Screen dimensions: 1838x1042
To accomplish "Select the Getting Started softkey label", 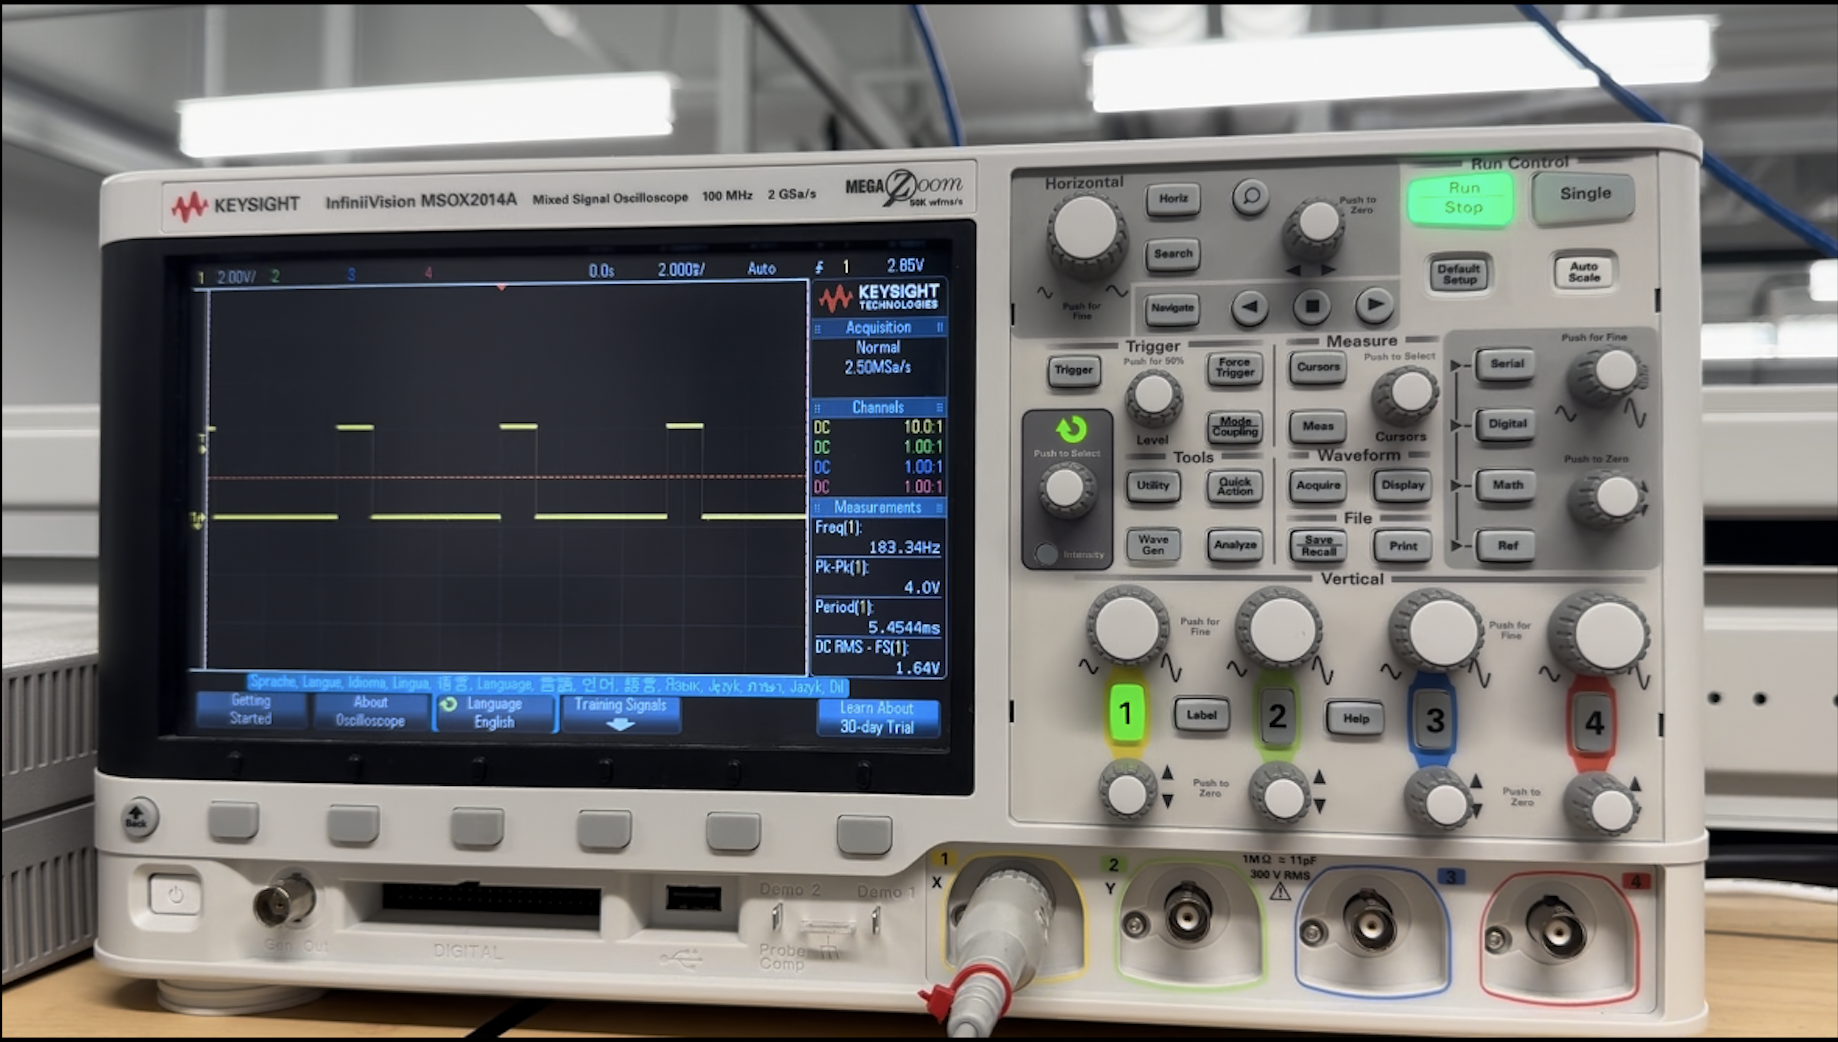I will [250, 710].
